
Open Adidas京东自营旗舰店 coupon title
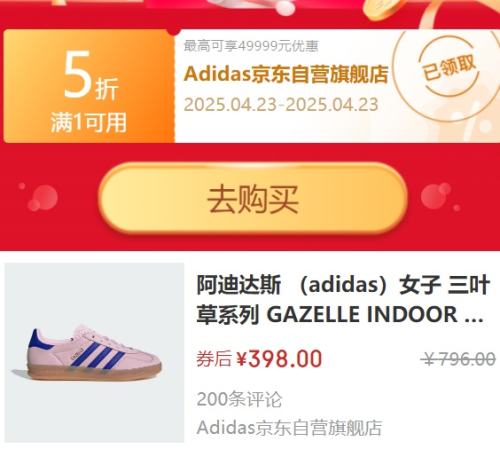(x=286, y=74)
